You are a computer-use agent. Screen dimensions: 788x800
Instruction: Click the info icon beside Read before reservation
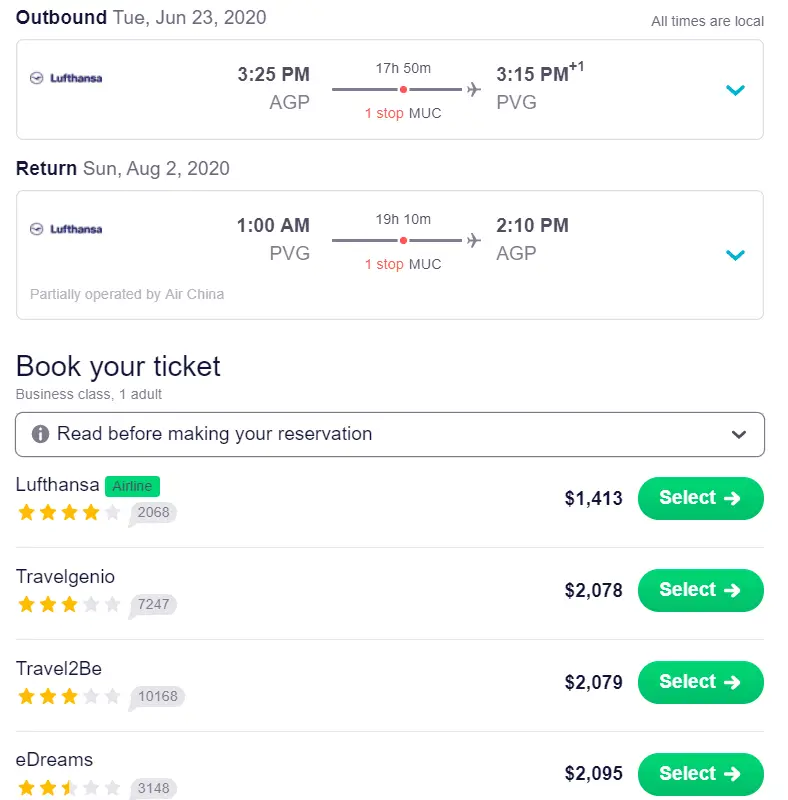41,434
